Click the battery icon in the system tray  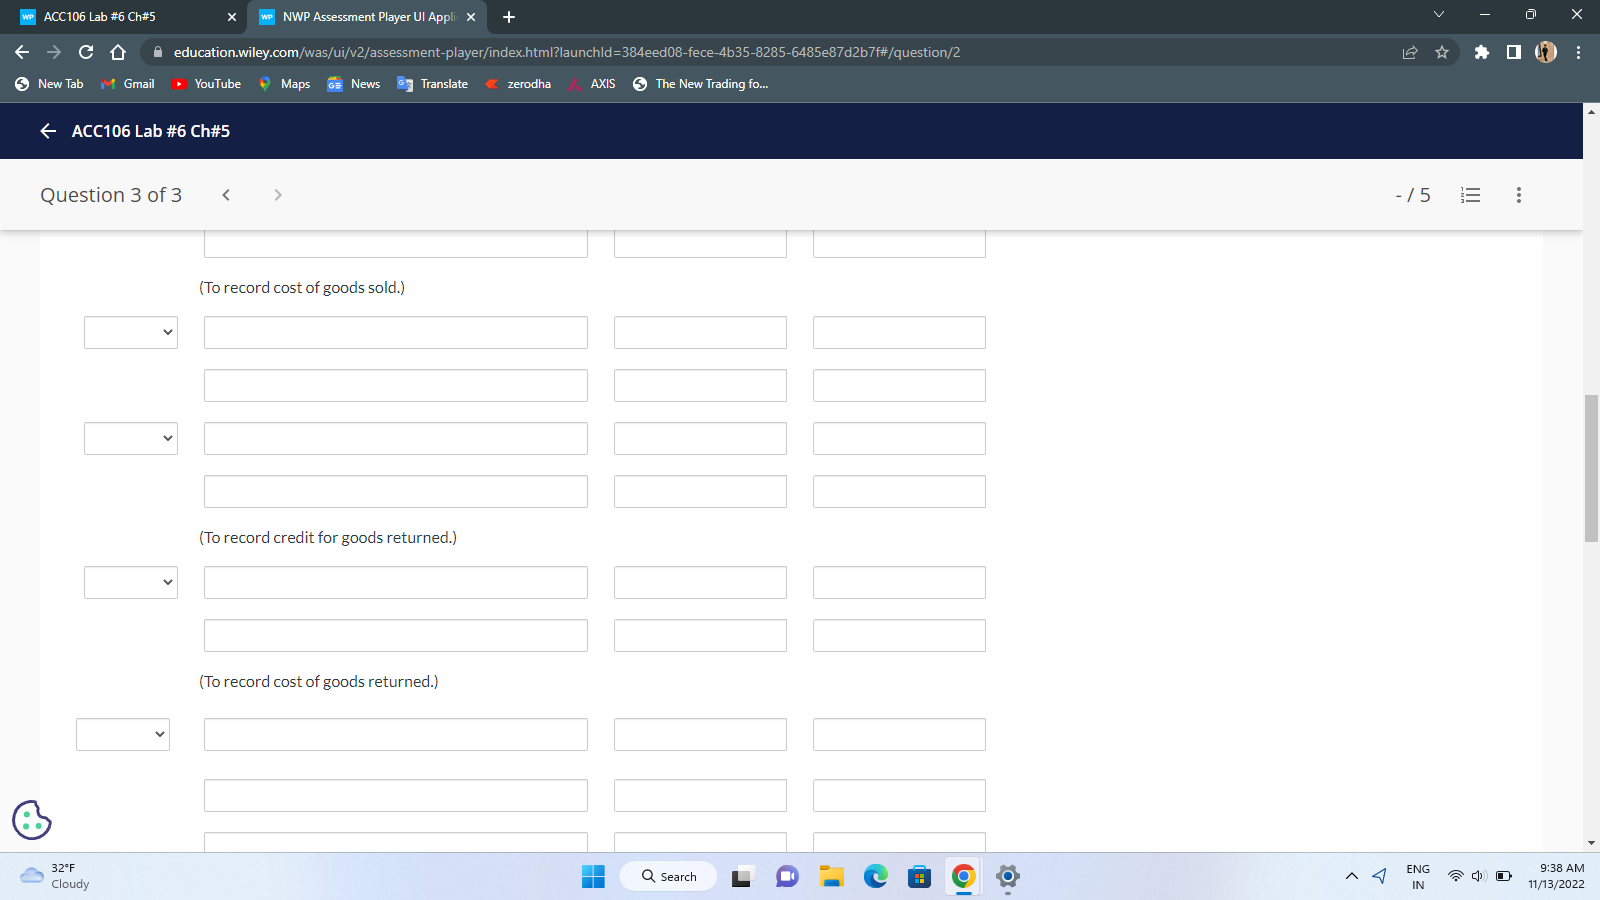(x=1503, y=876)
